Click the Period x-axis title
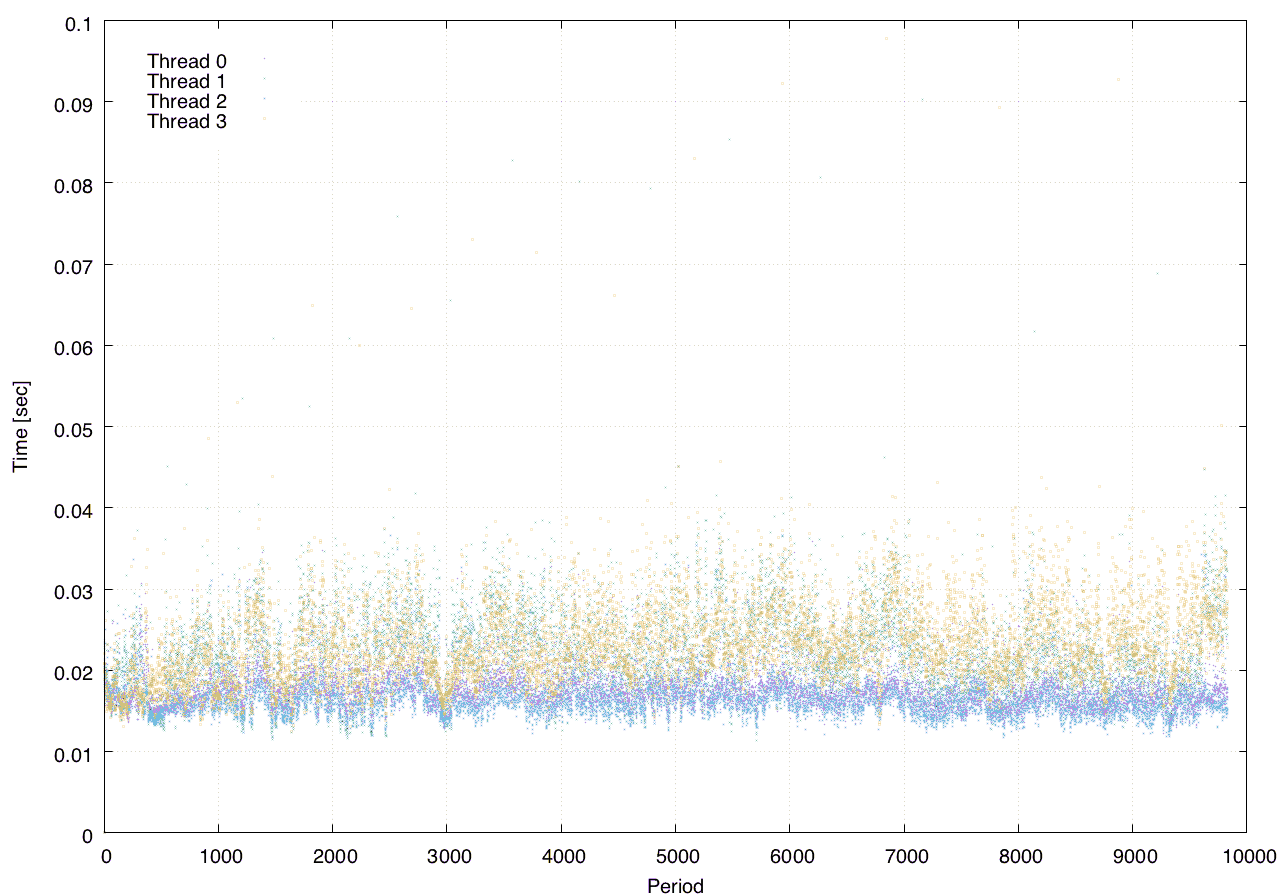1280x896 pixels. pos(675,885)
